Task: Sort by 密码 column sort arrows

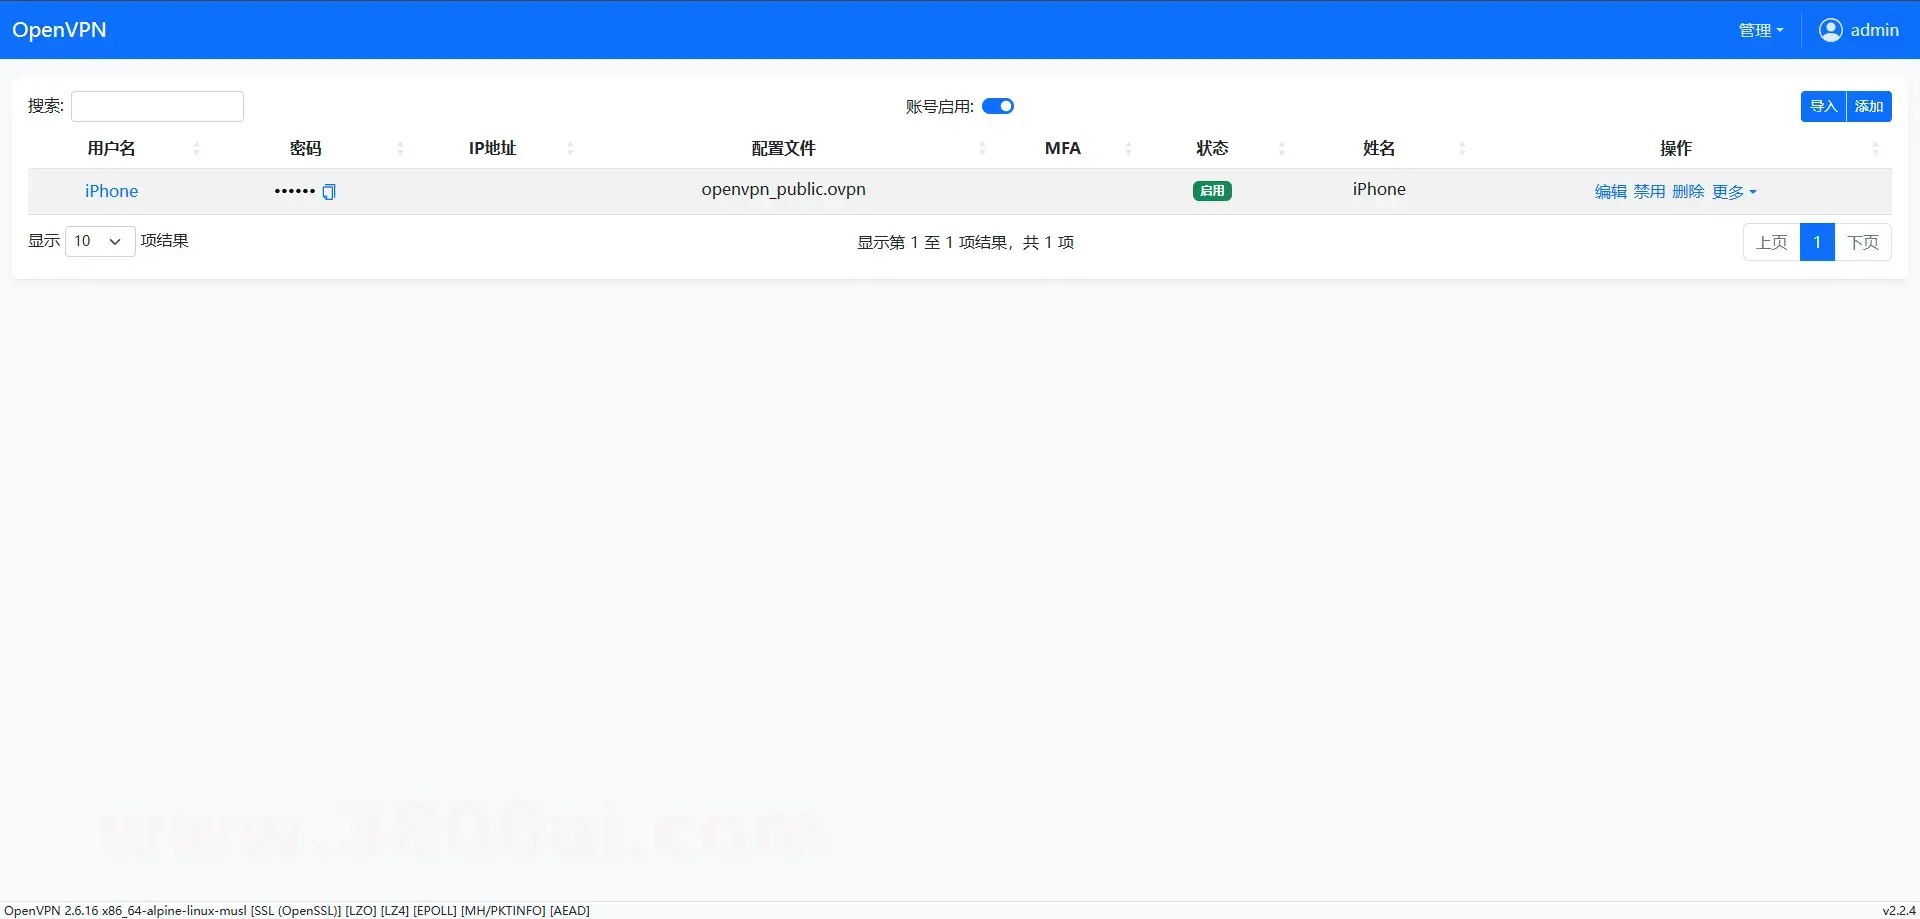Action: [400, 149]
